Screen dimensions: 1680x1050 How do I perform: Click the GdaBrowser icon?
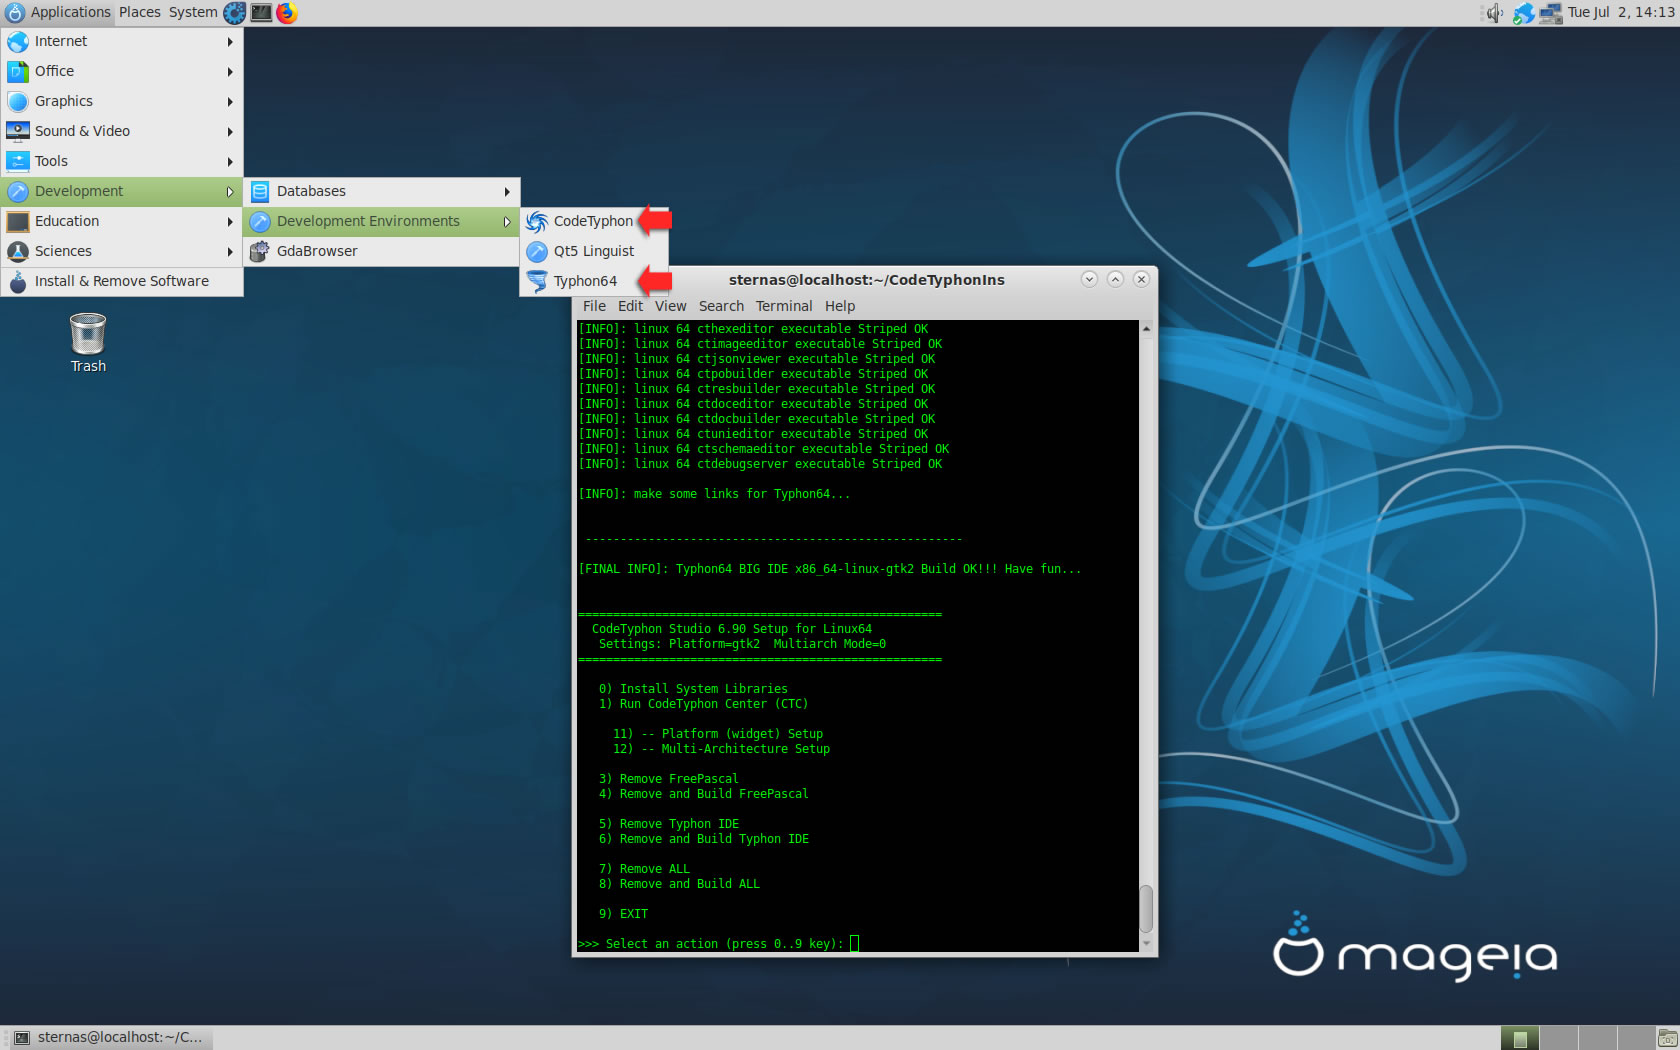coord(260,251)
